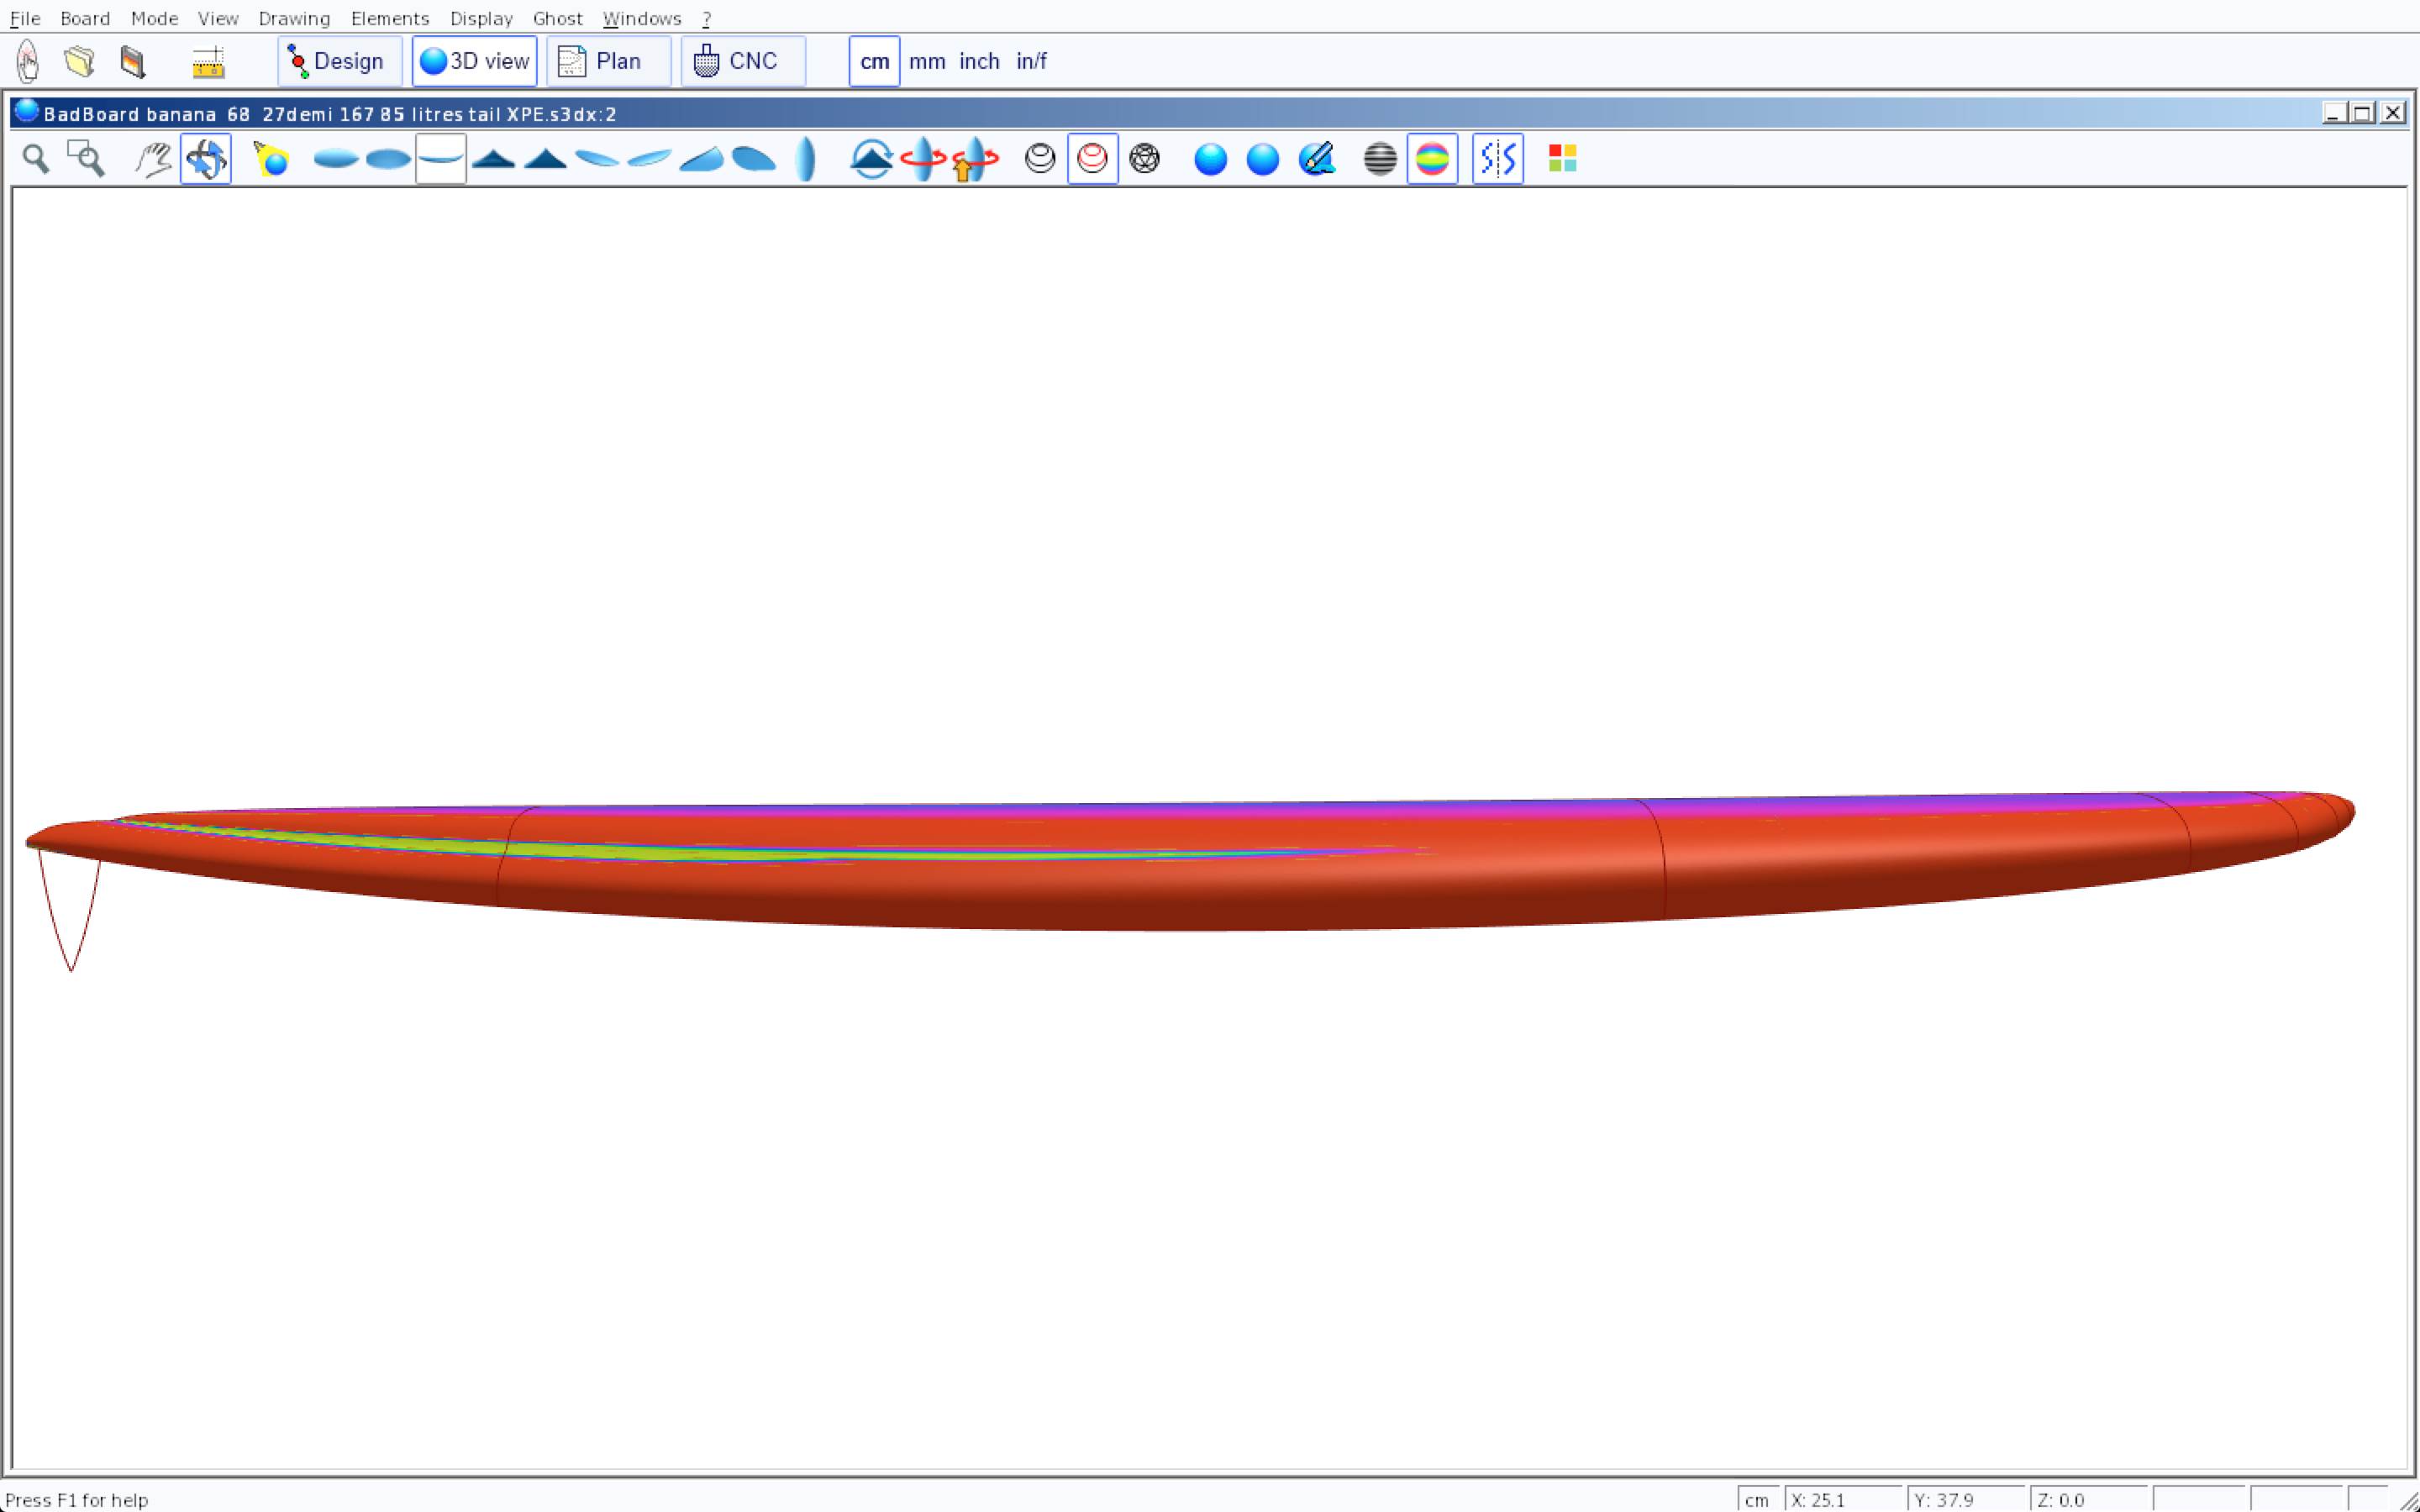Open the four-color squares palette icon
This screenshot has height=1512, width=2420.
point(1562,159)
